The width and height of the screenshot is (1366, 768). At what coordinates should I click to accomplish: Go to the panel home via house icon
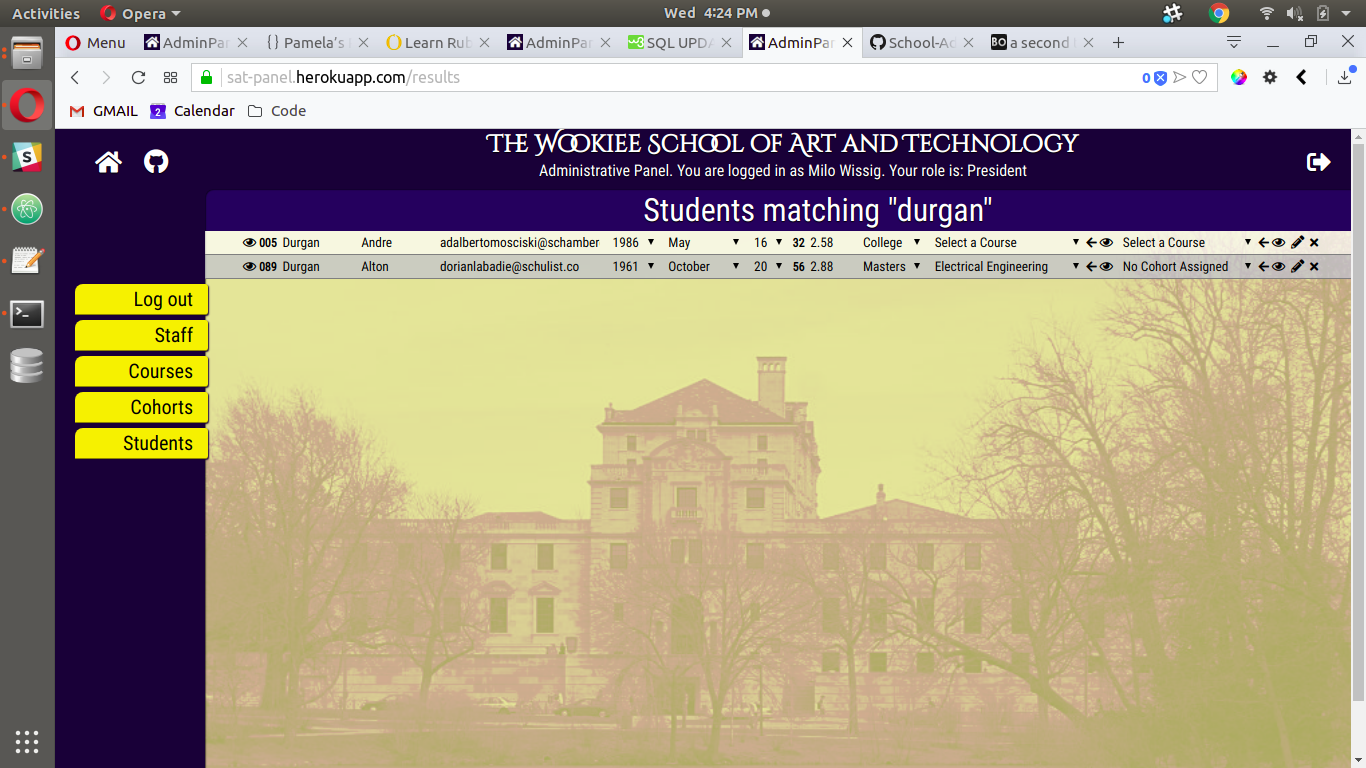pos(109,162)
